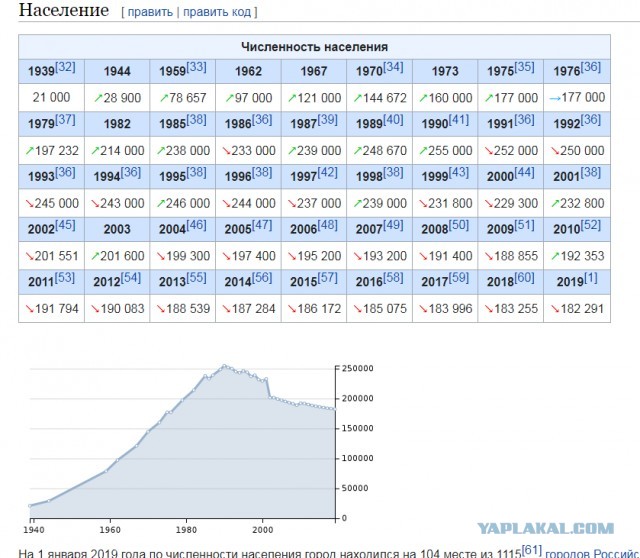Open reference [41] next to 1990
The height and width of the screenshot is (558, 640).
point(459,120)
